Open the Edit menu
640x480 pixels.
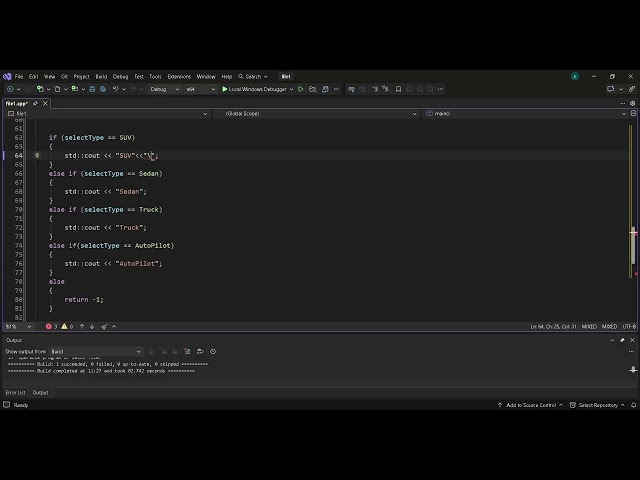pyautogui.click(x=33, y=76)
